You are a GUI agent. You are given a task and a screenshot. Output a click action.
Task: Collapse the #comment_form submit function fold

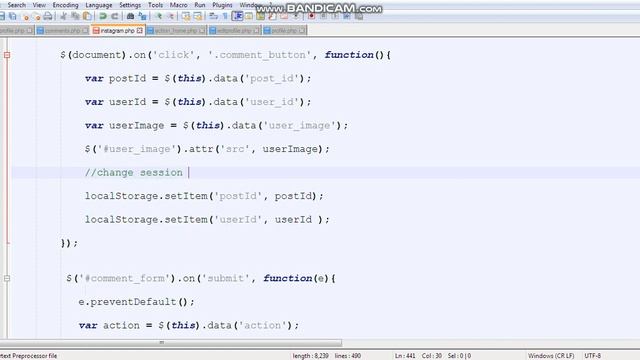click(7, 278)
